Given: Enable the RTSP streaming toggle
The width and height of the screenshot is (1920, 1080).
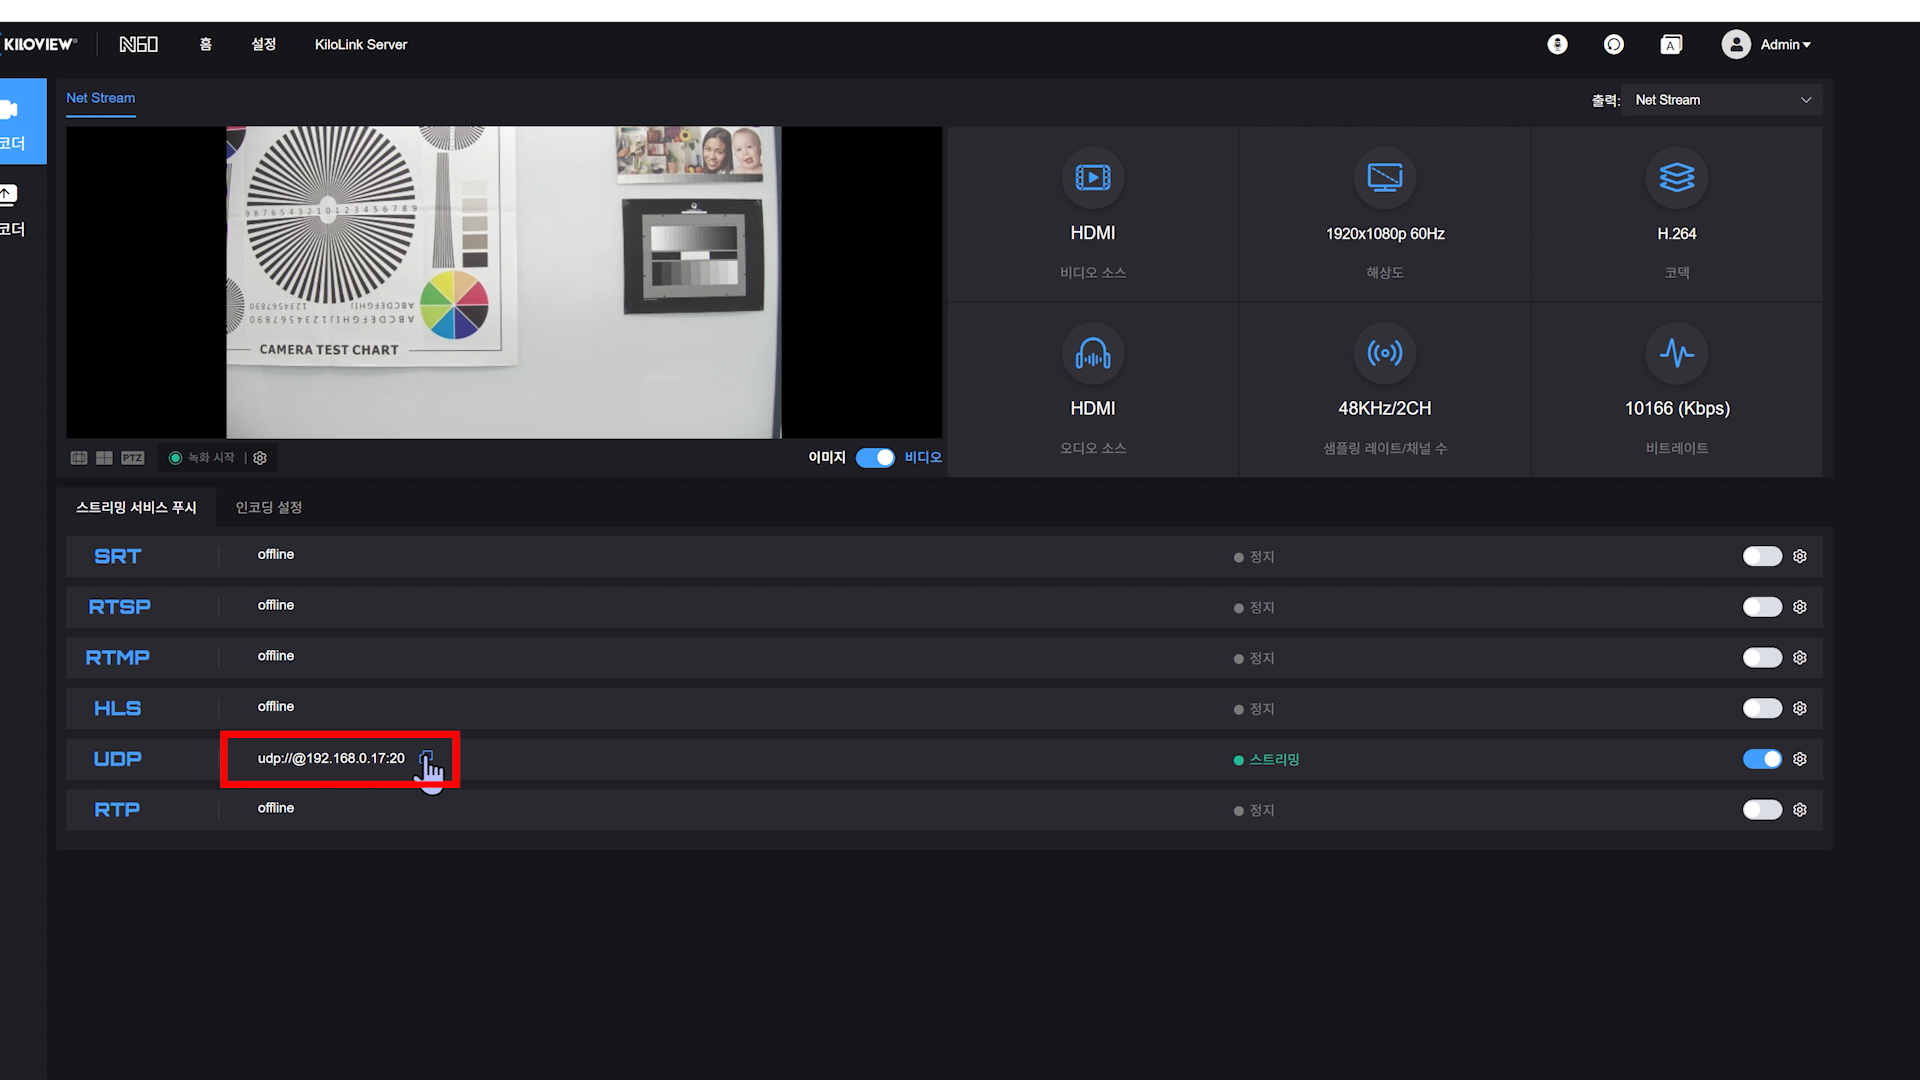Looking at the screenshot, I should [1762, 607].
